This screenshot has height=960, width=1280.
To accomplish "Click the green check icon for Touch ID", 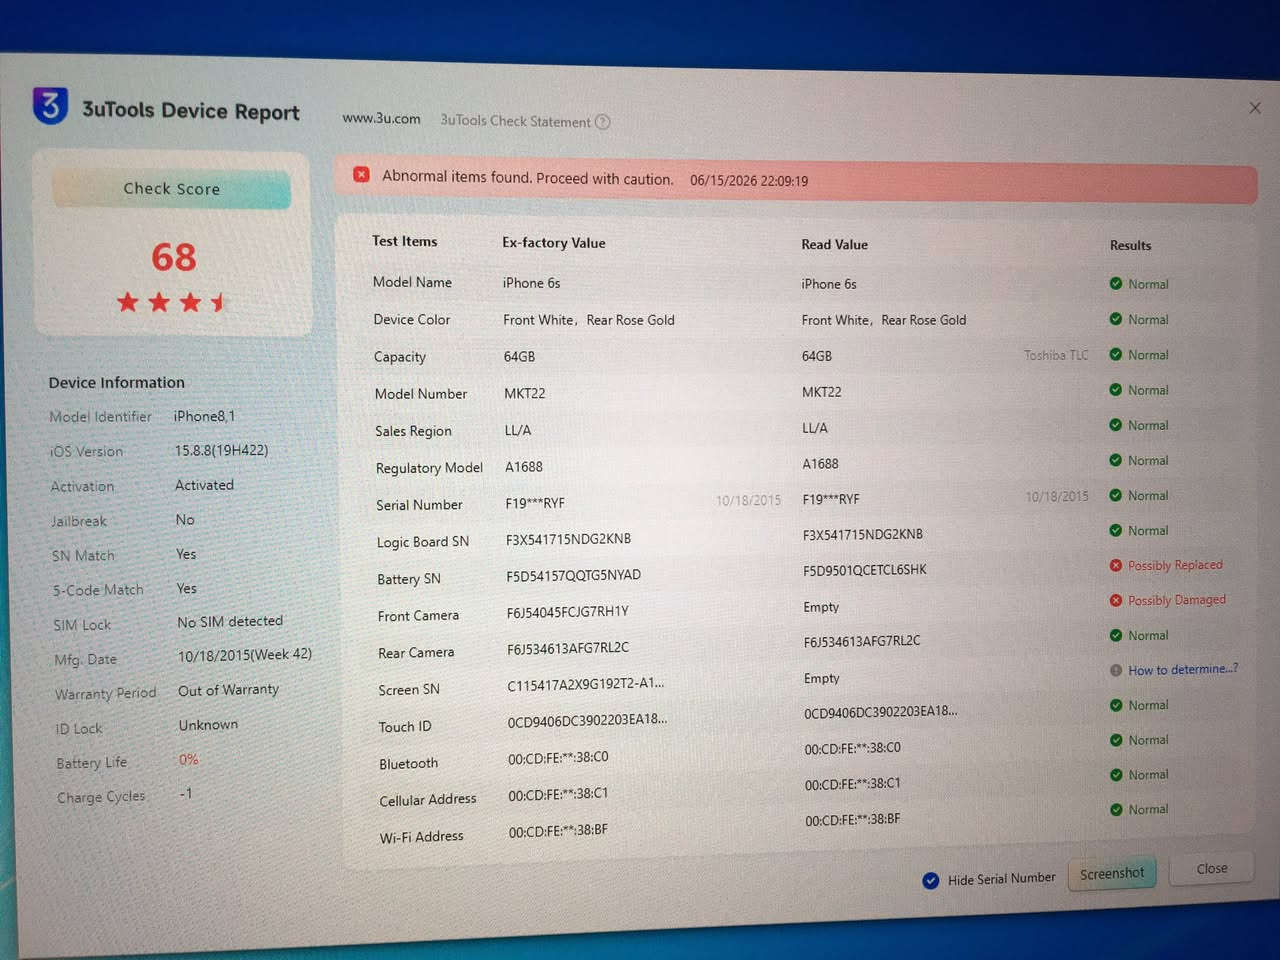I will coord(1116,705).
